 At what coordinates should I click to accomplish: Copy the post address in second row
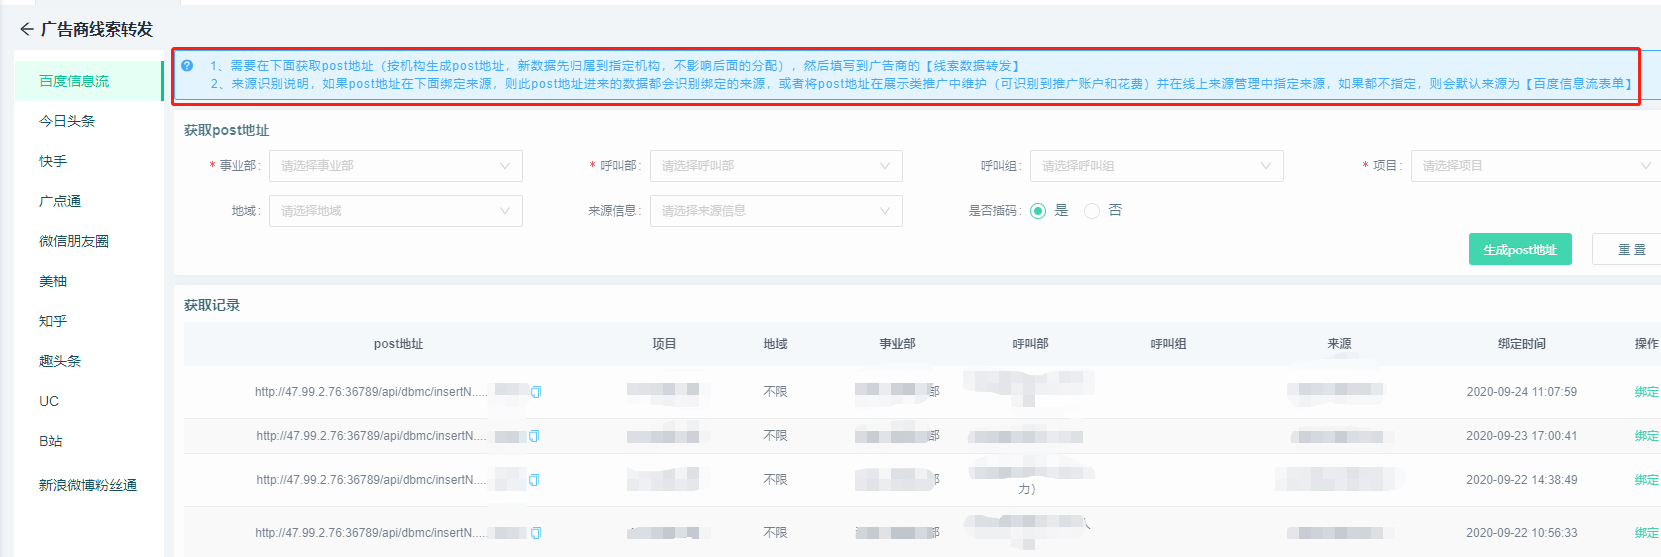(x=534, y=436)
